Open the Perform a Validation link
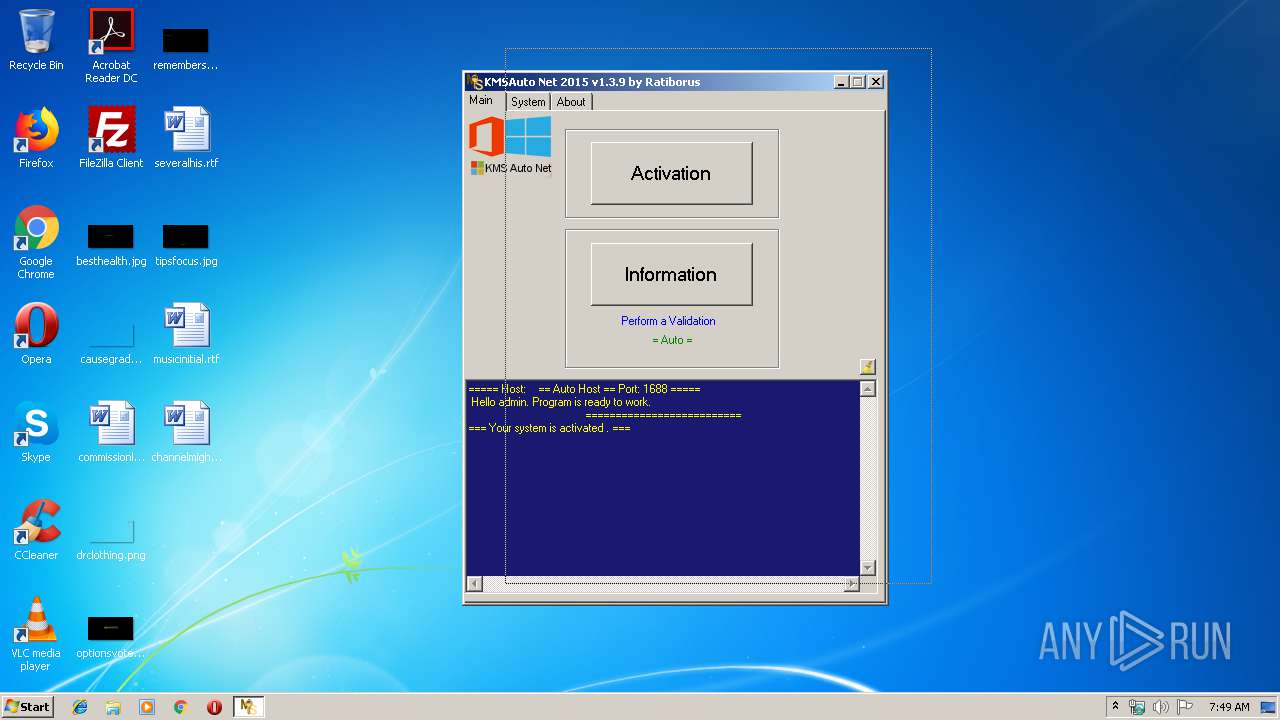The height and width of the screenshot is (720, 1280). coord(668,321)
